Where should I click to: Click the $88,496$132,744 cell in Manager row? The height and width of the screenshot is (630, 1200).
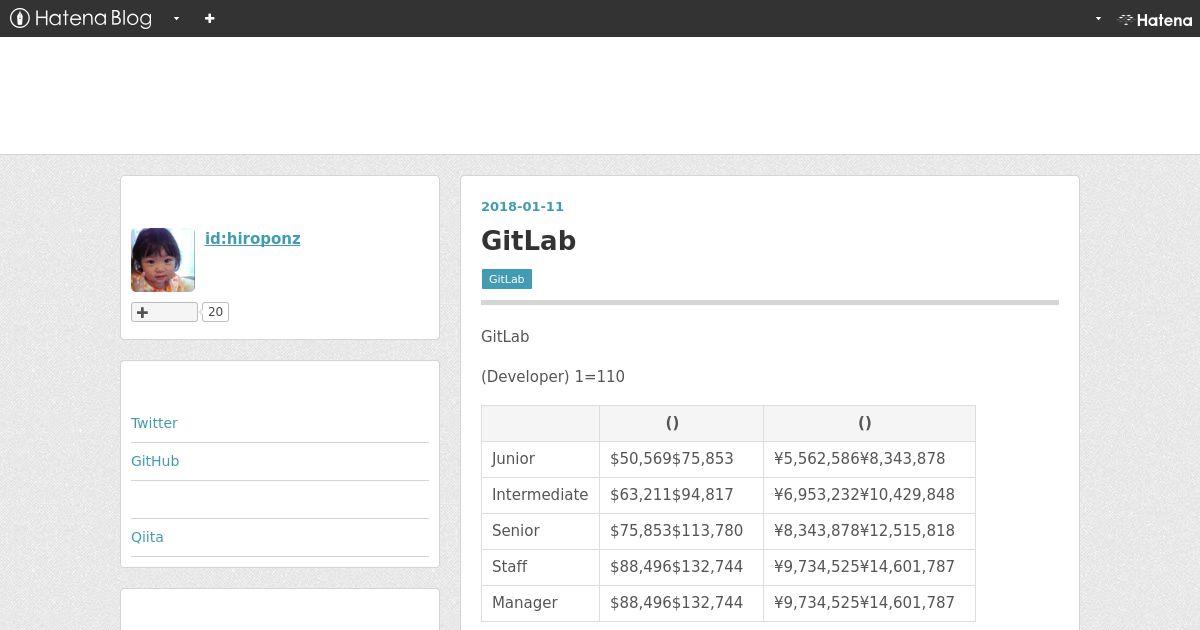coord(682,603)
